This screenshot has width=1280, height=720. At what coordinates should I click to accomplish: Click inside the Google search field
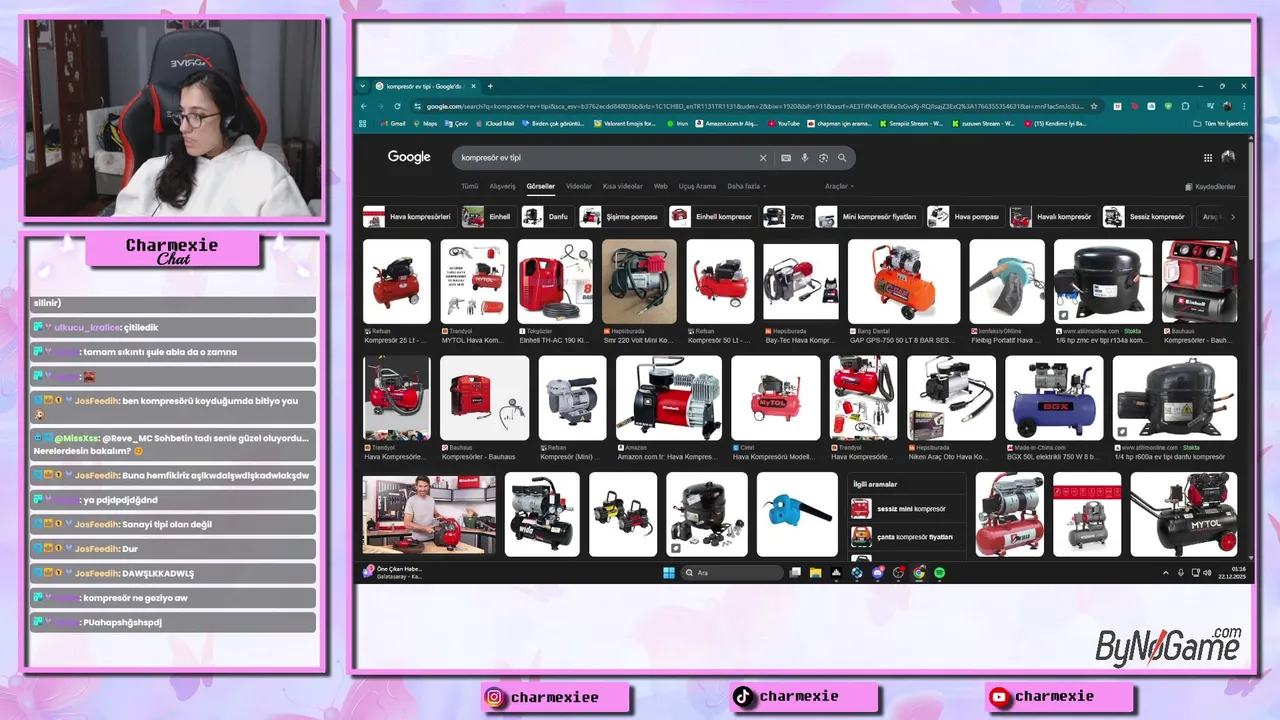605,158
